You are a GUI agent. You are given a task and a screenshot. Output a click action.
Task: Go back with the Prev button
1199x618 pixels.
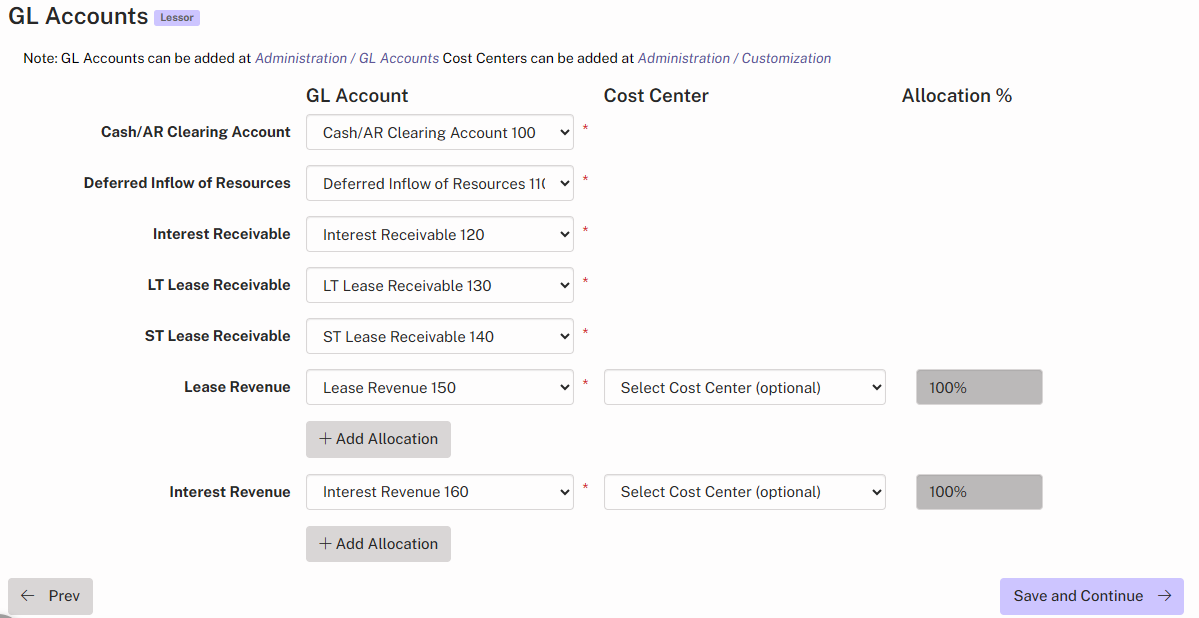click(x=50, y=596)
